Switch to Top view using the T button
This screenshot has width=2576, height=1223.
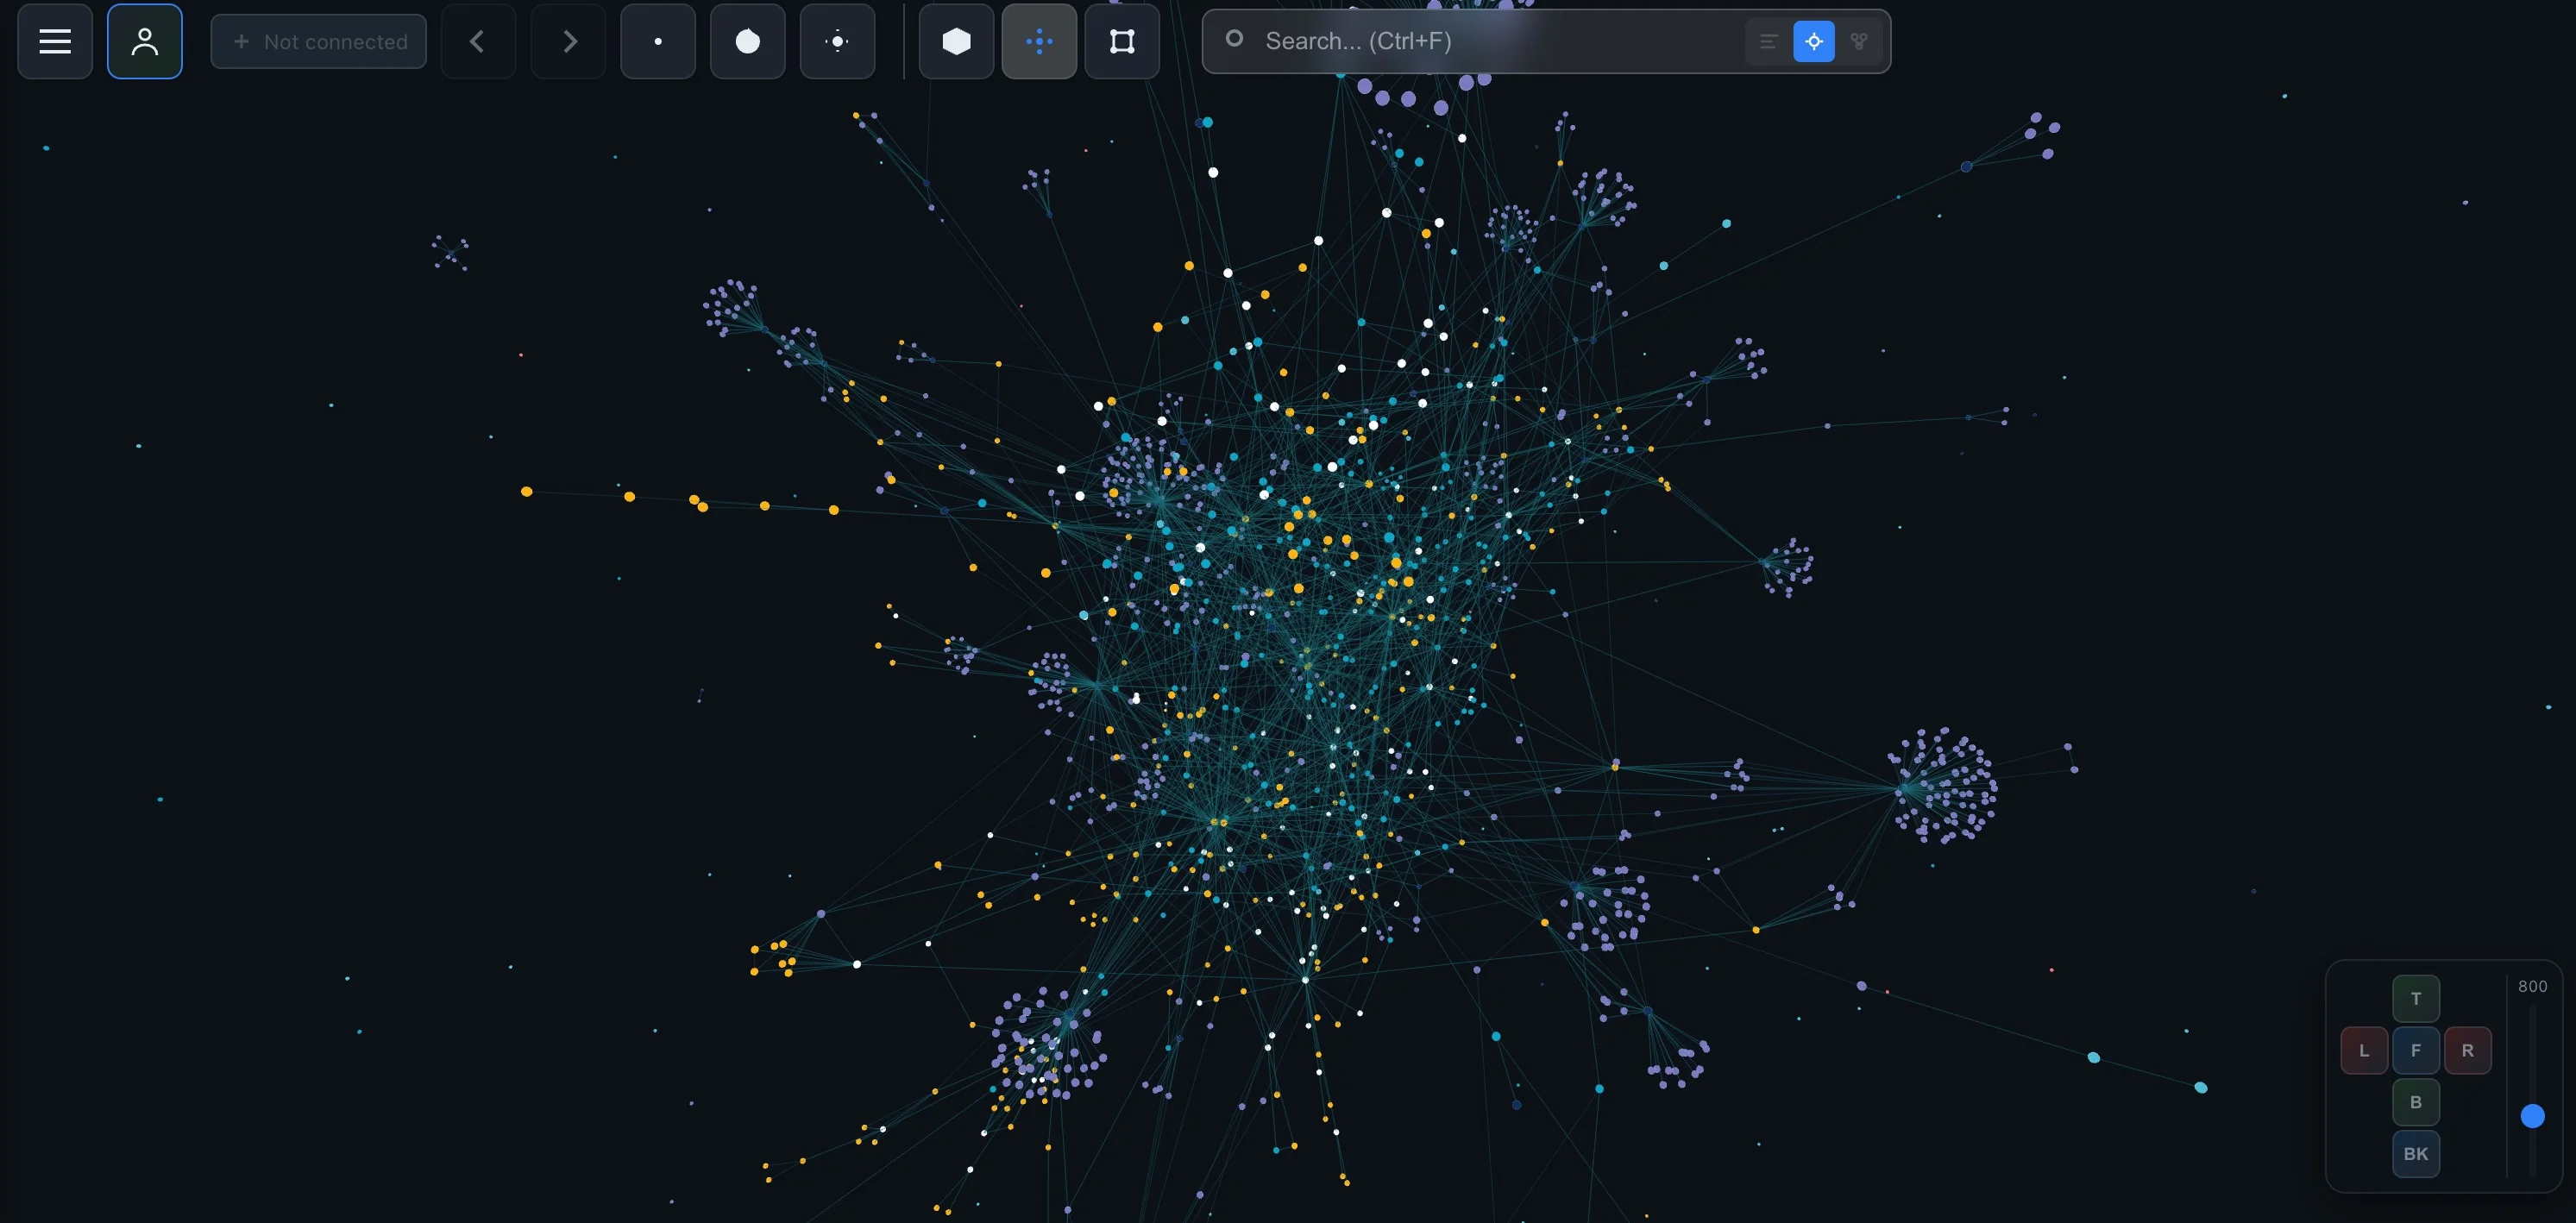pos(2416,998)
